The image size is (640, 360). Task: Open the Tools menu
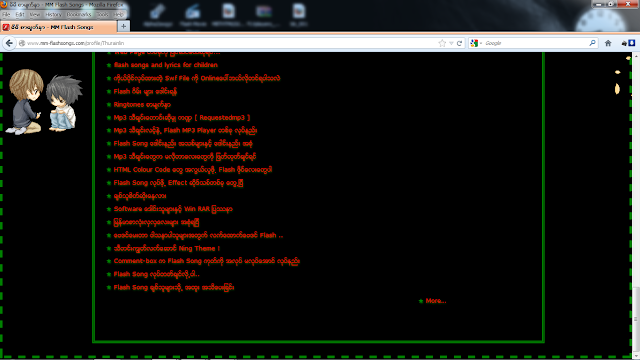point(102,14)
